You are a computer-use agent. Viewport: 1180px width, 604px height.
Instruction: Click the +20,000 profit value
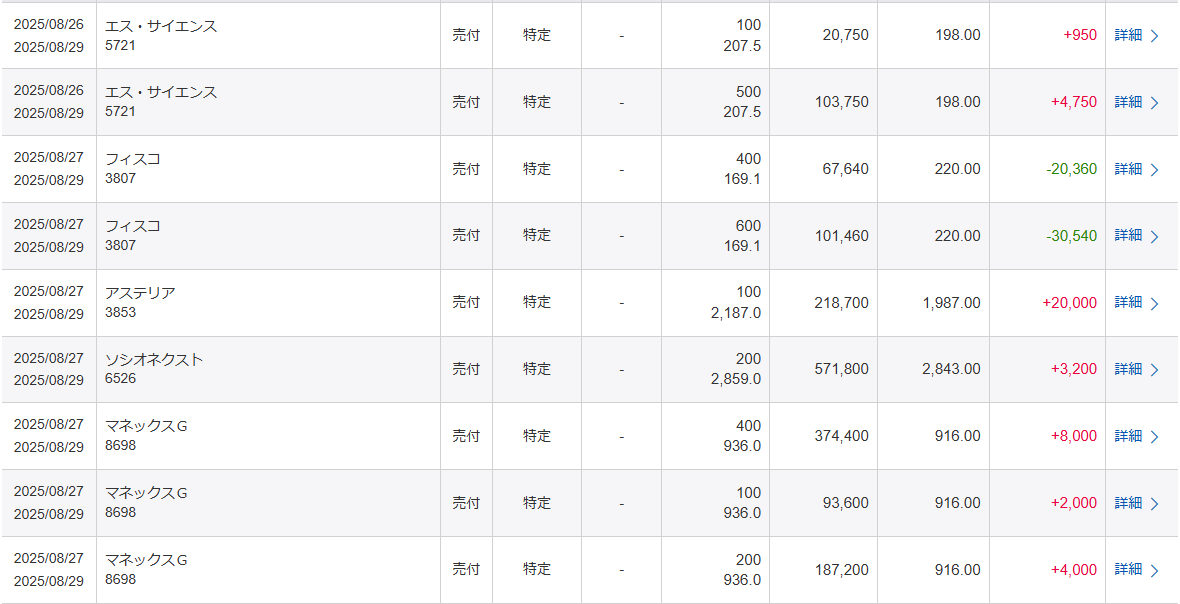coord(1069,302)
